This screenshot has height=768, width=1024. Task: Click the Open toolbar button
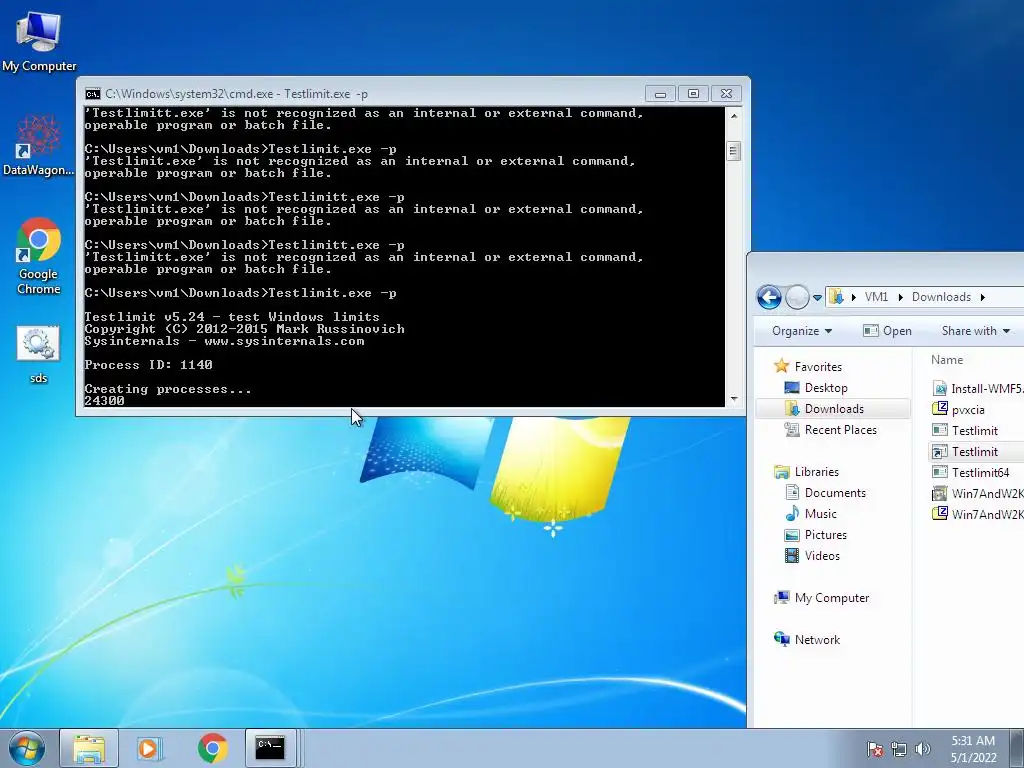tap(887, 331)
